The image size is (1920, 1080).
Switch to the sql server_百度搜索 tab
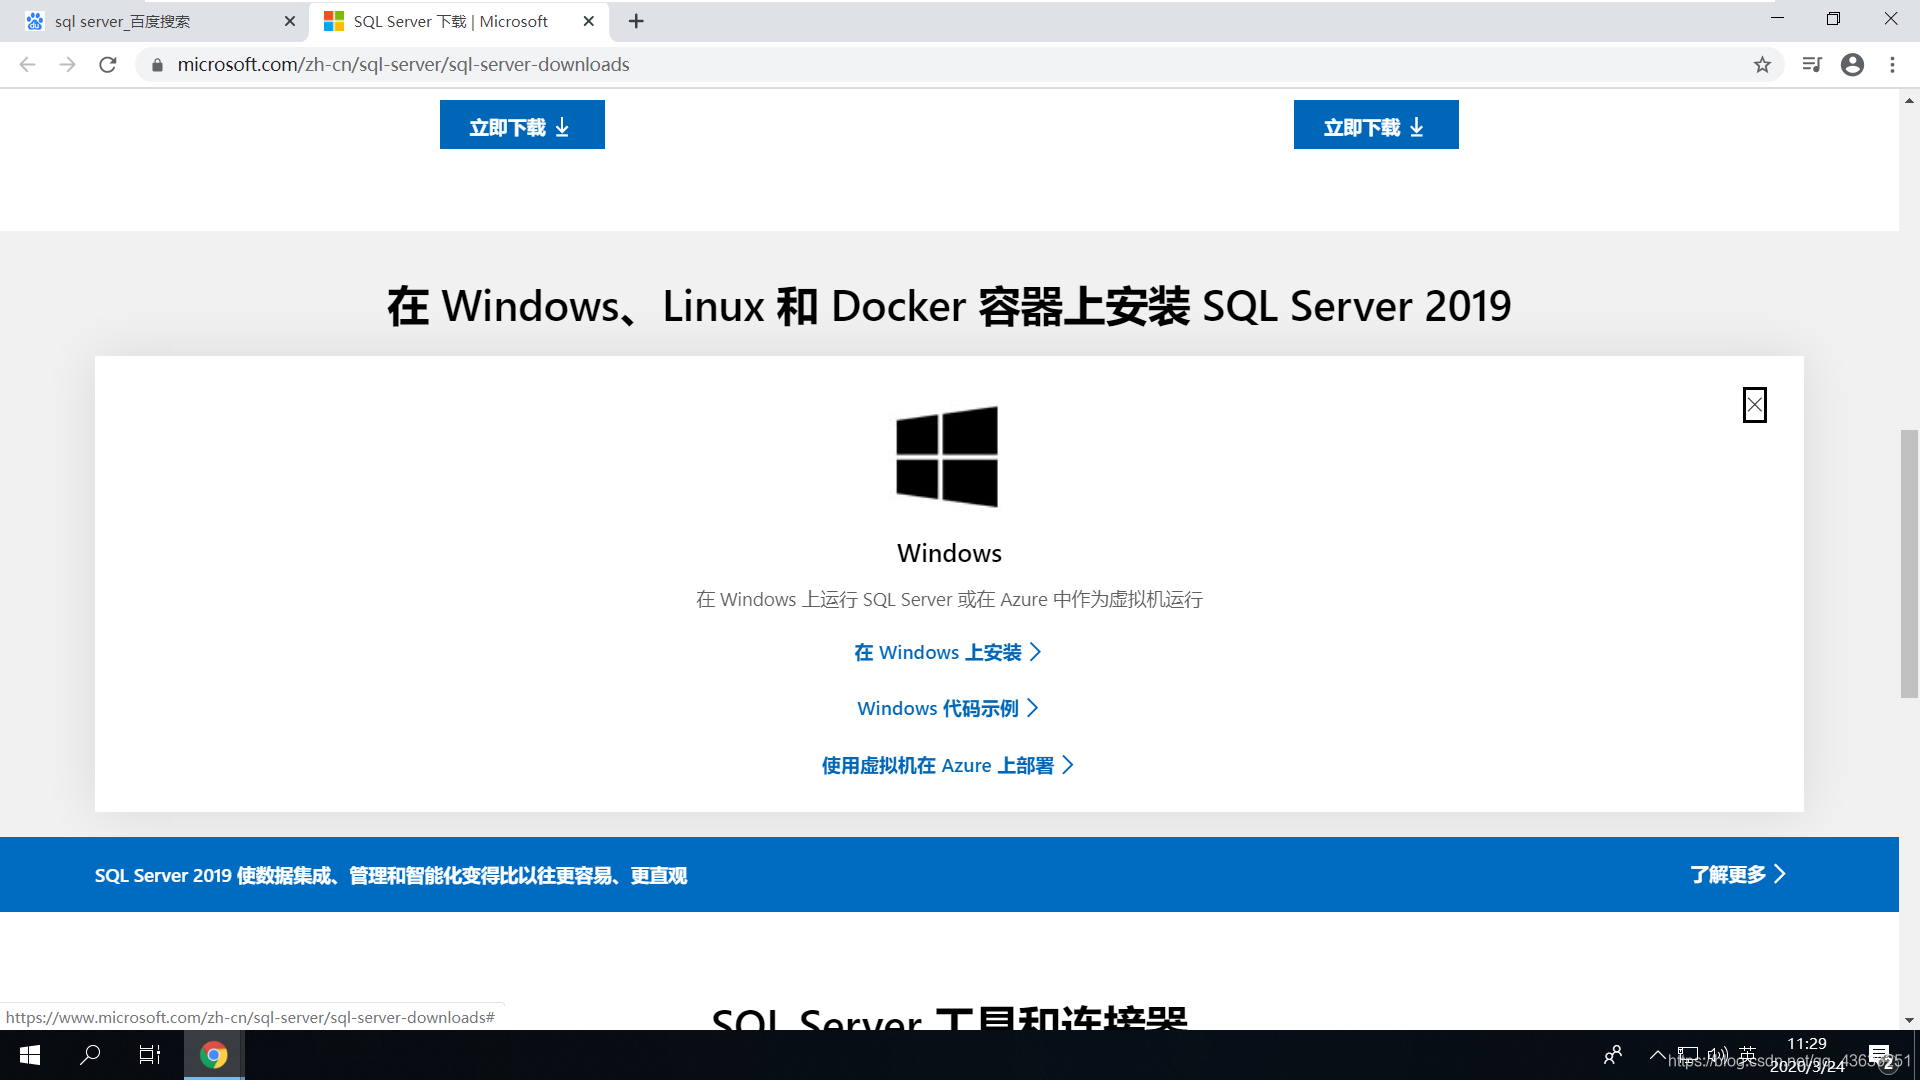[156, 21]
